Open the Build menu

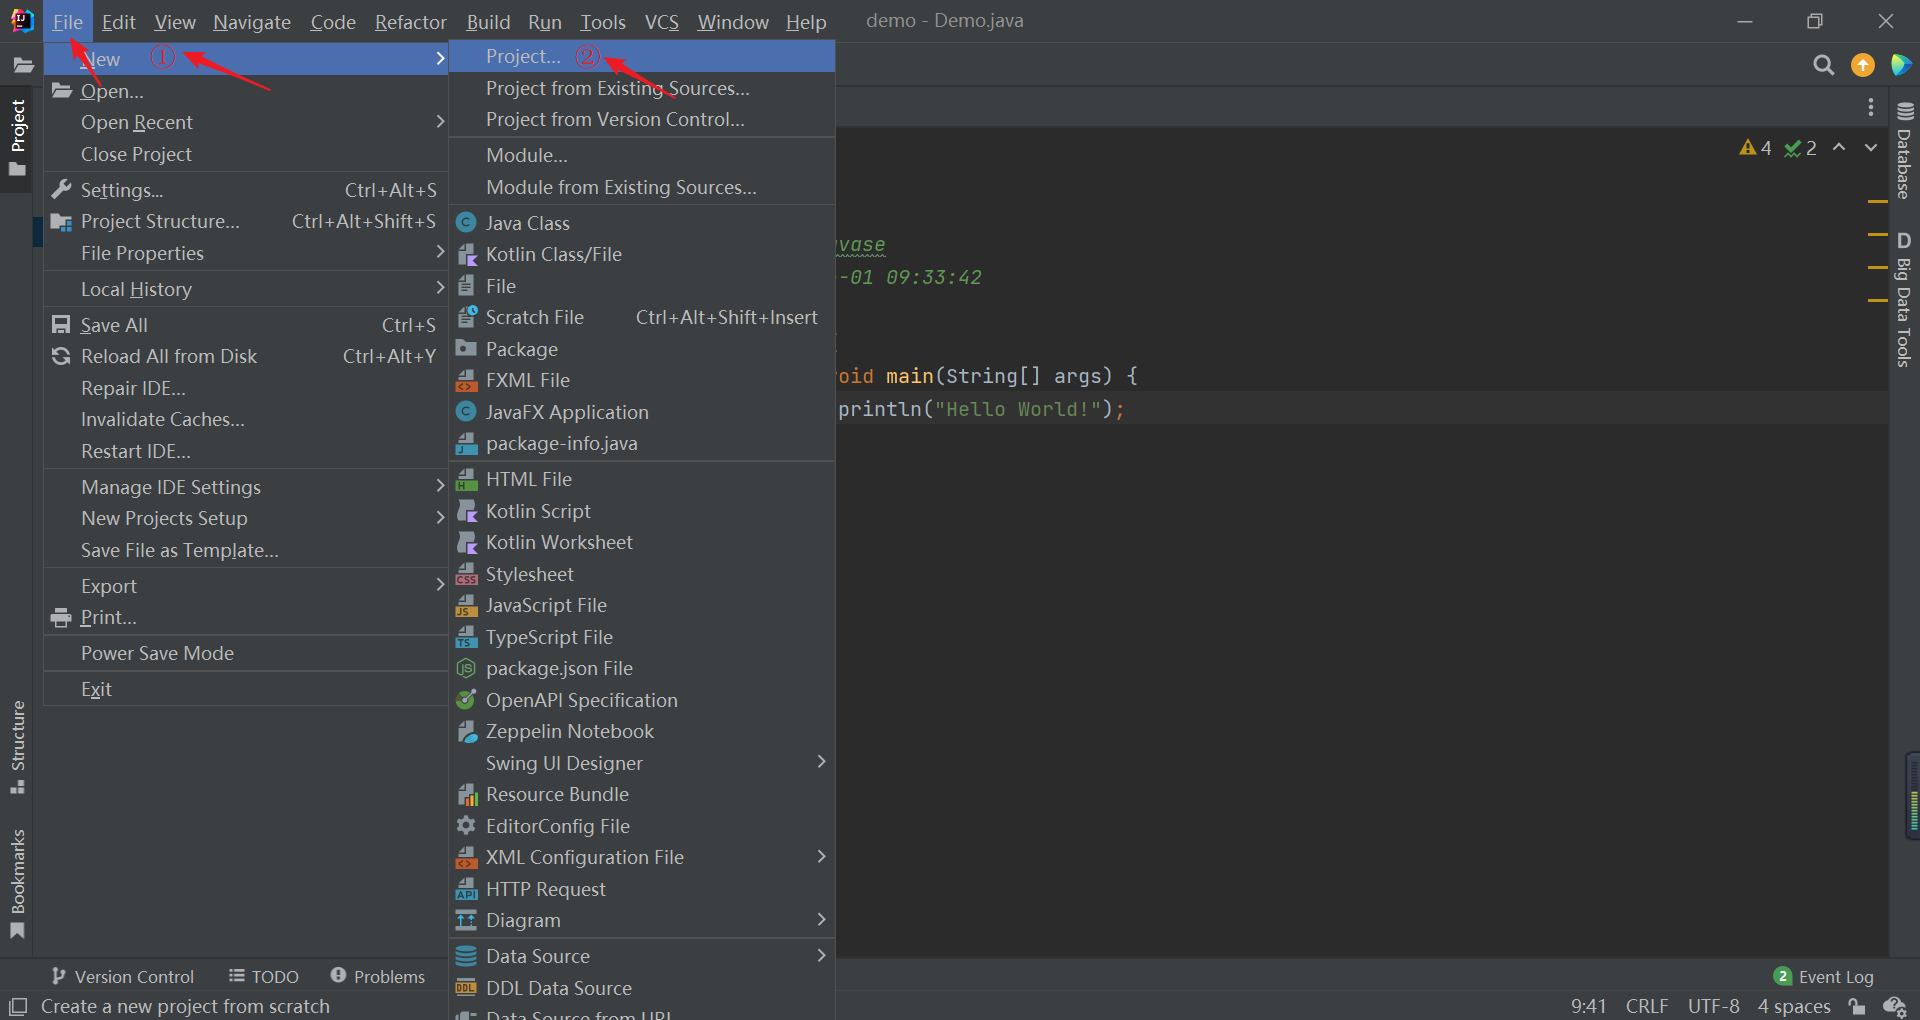488,21
